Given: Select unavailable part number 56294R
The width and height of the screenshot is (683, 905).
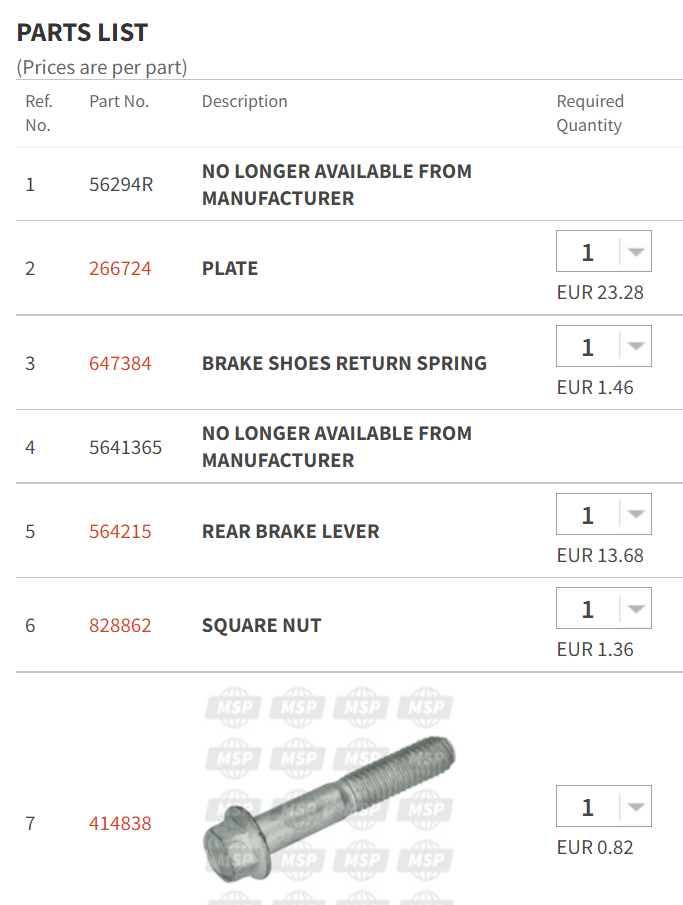Looking at the screenshot, I should point(121,184).
